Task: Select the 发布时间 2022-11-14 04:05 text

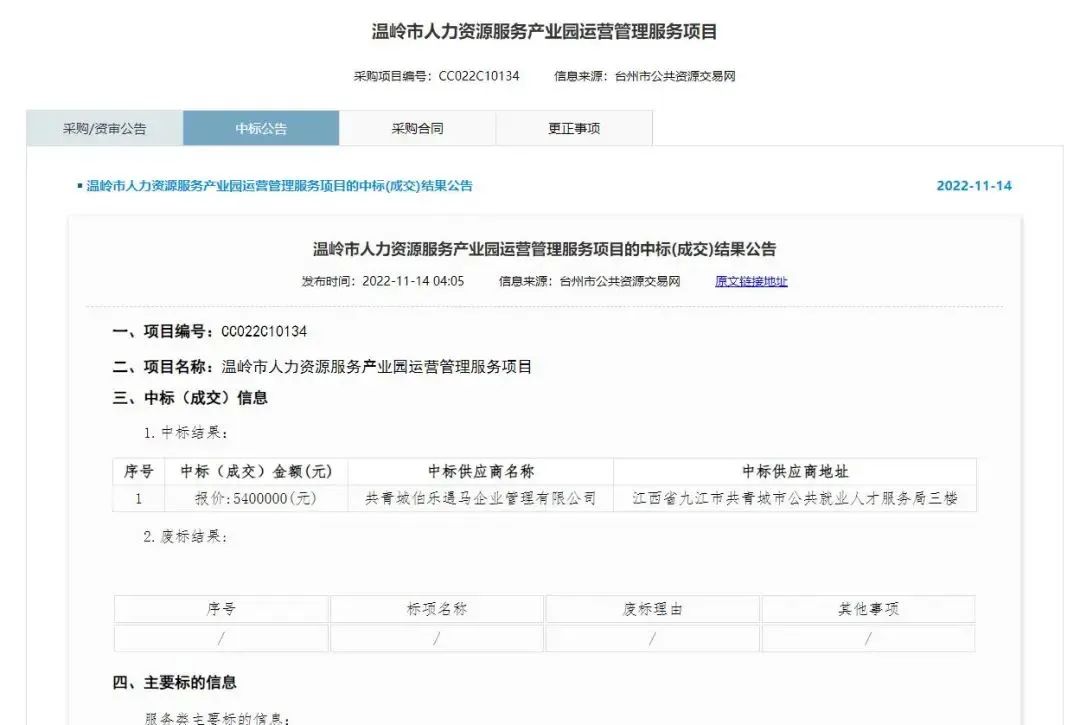Action: point(383,281)
